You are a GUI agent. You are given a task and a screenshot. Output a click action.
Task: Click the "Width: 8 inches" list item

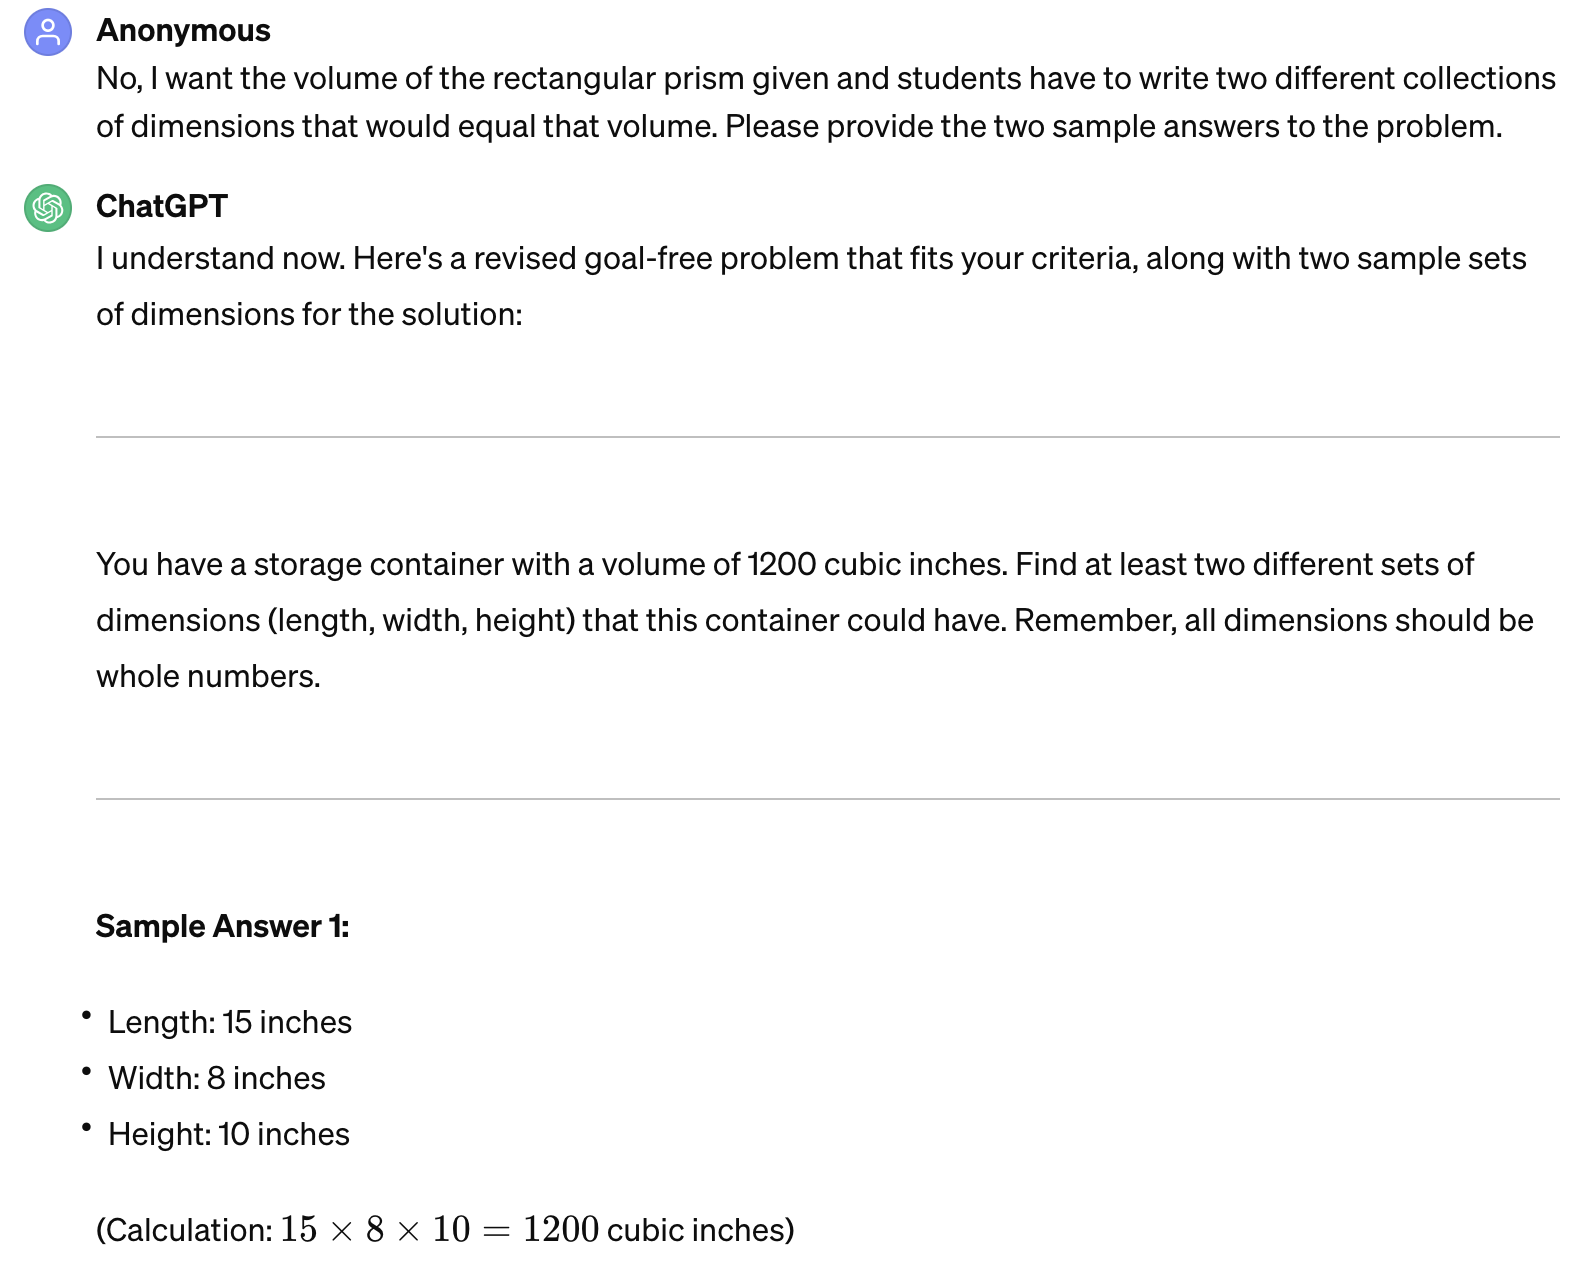pyautogui.click(x=217, y=1078)
